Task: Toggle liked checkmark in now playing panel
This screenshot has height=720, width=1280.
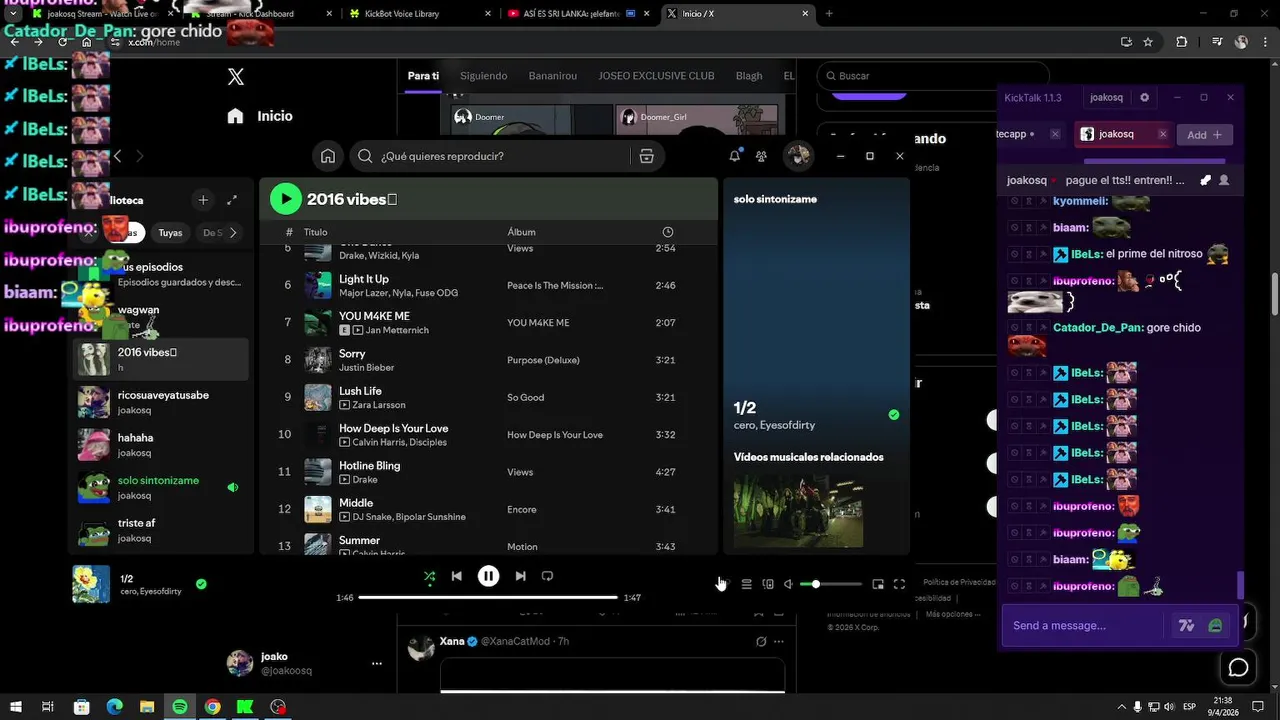Action: pos(894,415)
